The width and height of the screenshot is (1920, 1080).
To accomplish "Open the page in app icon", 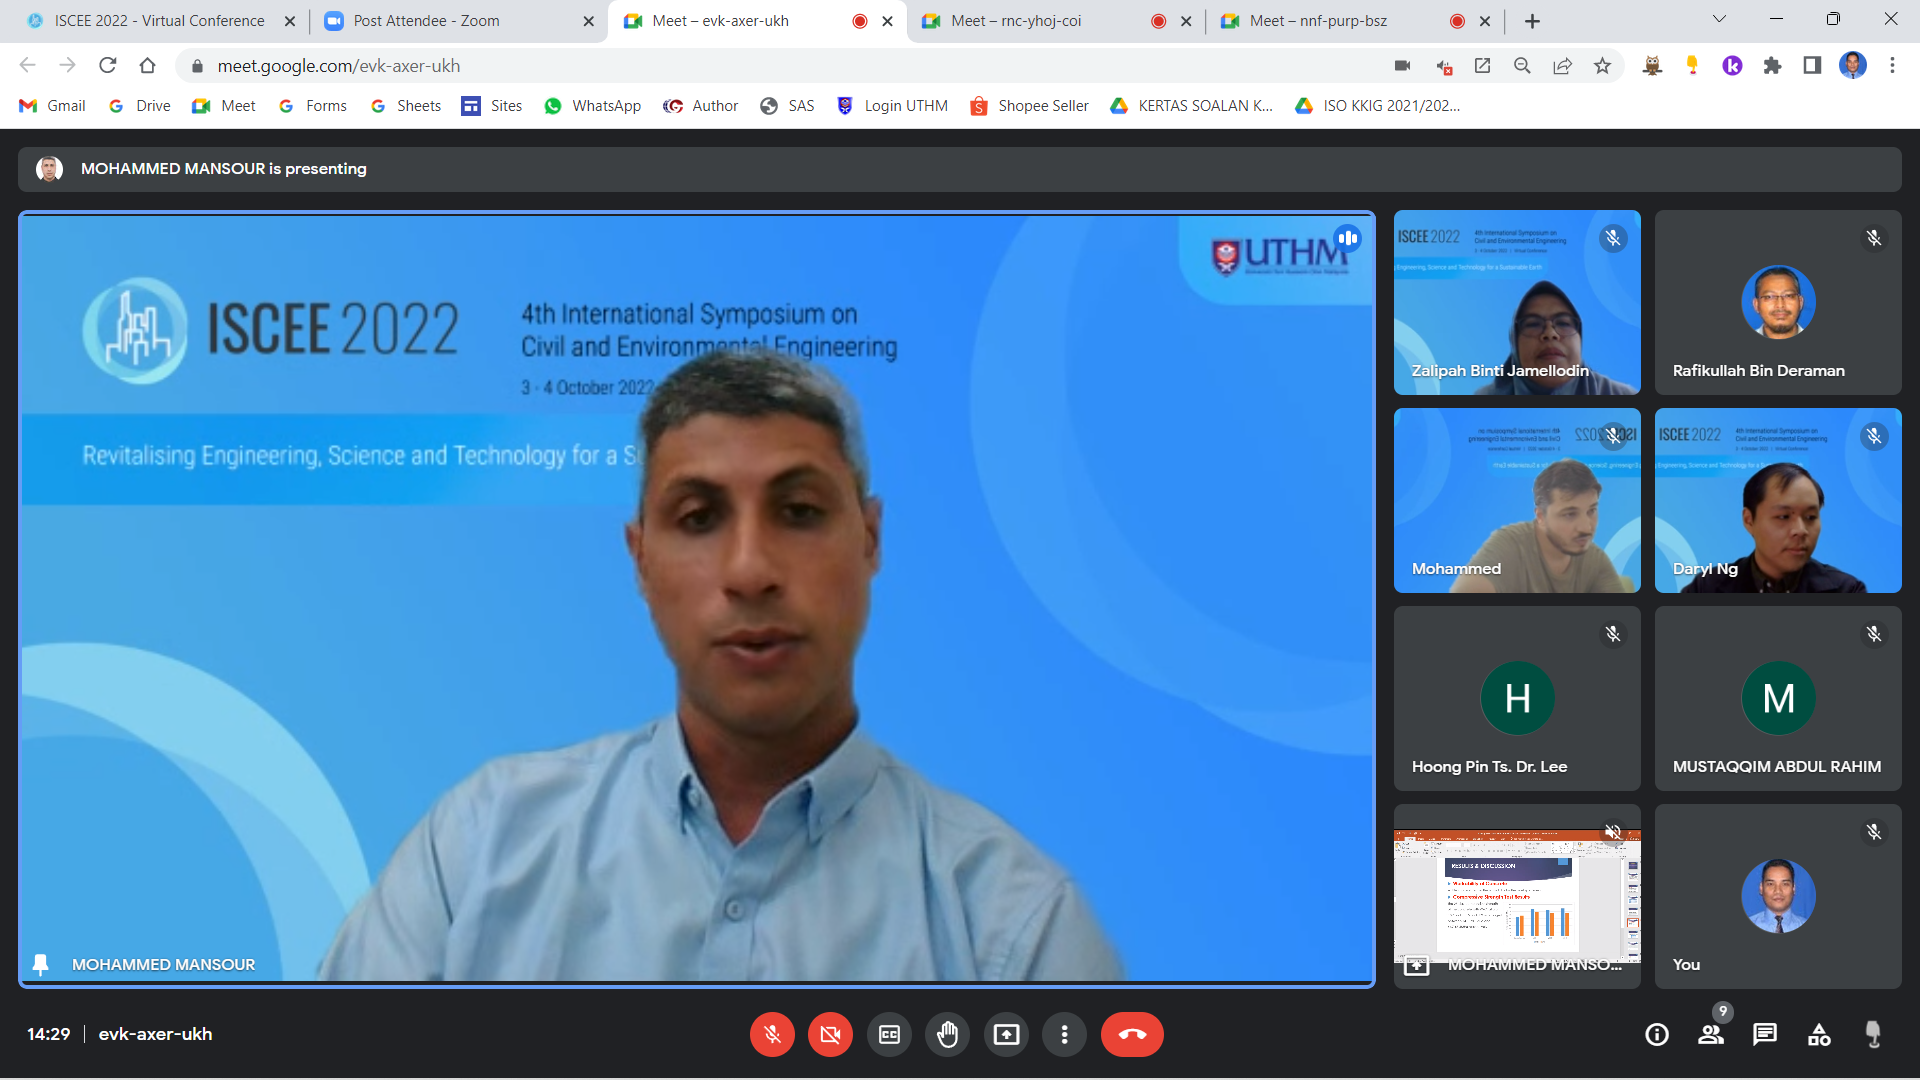I will [x=1482, y=65].
